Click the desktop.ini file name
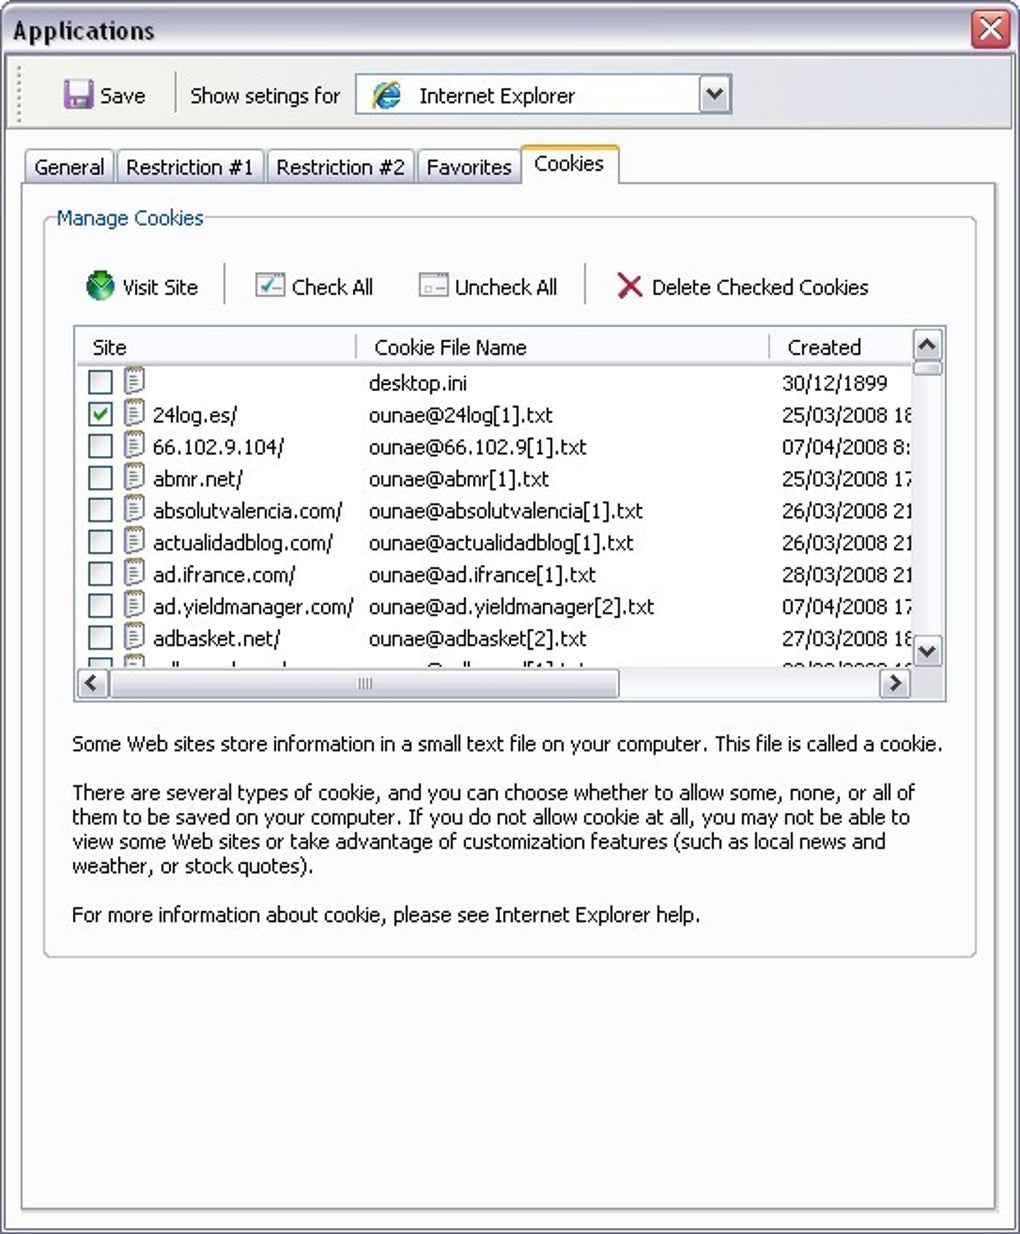Image resolution: width=1020 pixels, height=1234 pixels. (417, 383)
